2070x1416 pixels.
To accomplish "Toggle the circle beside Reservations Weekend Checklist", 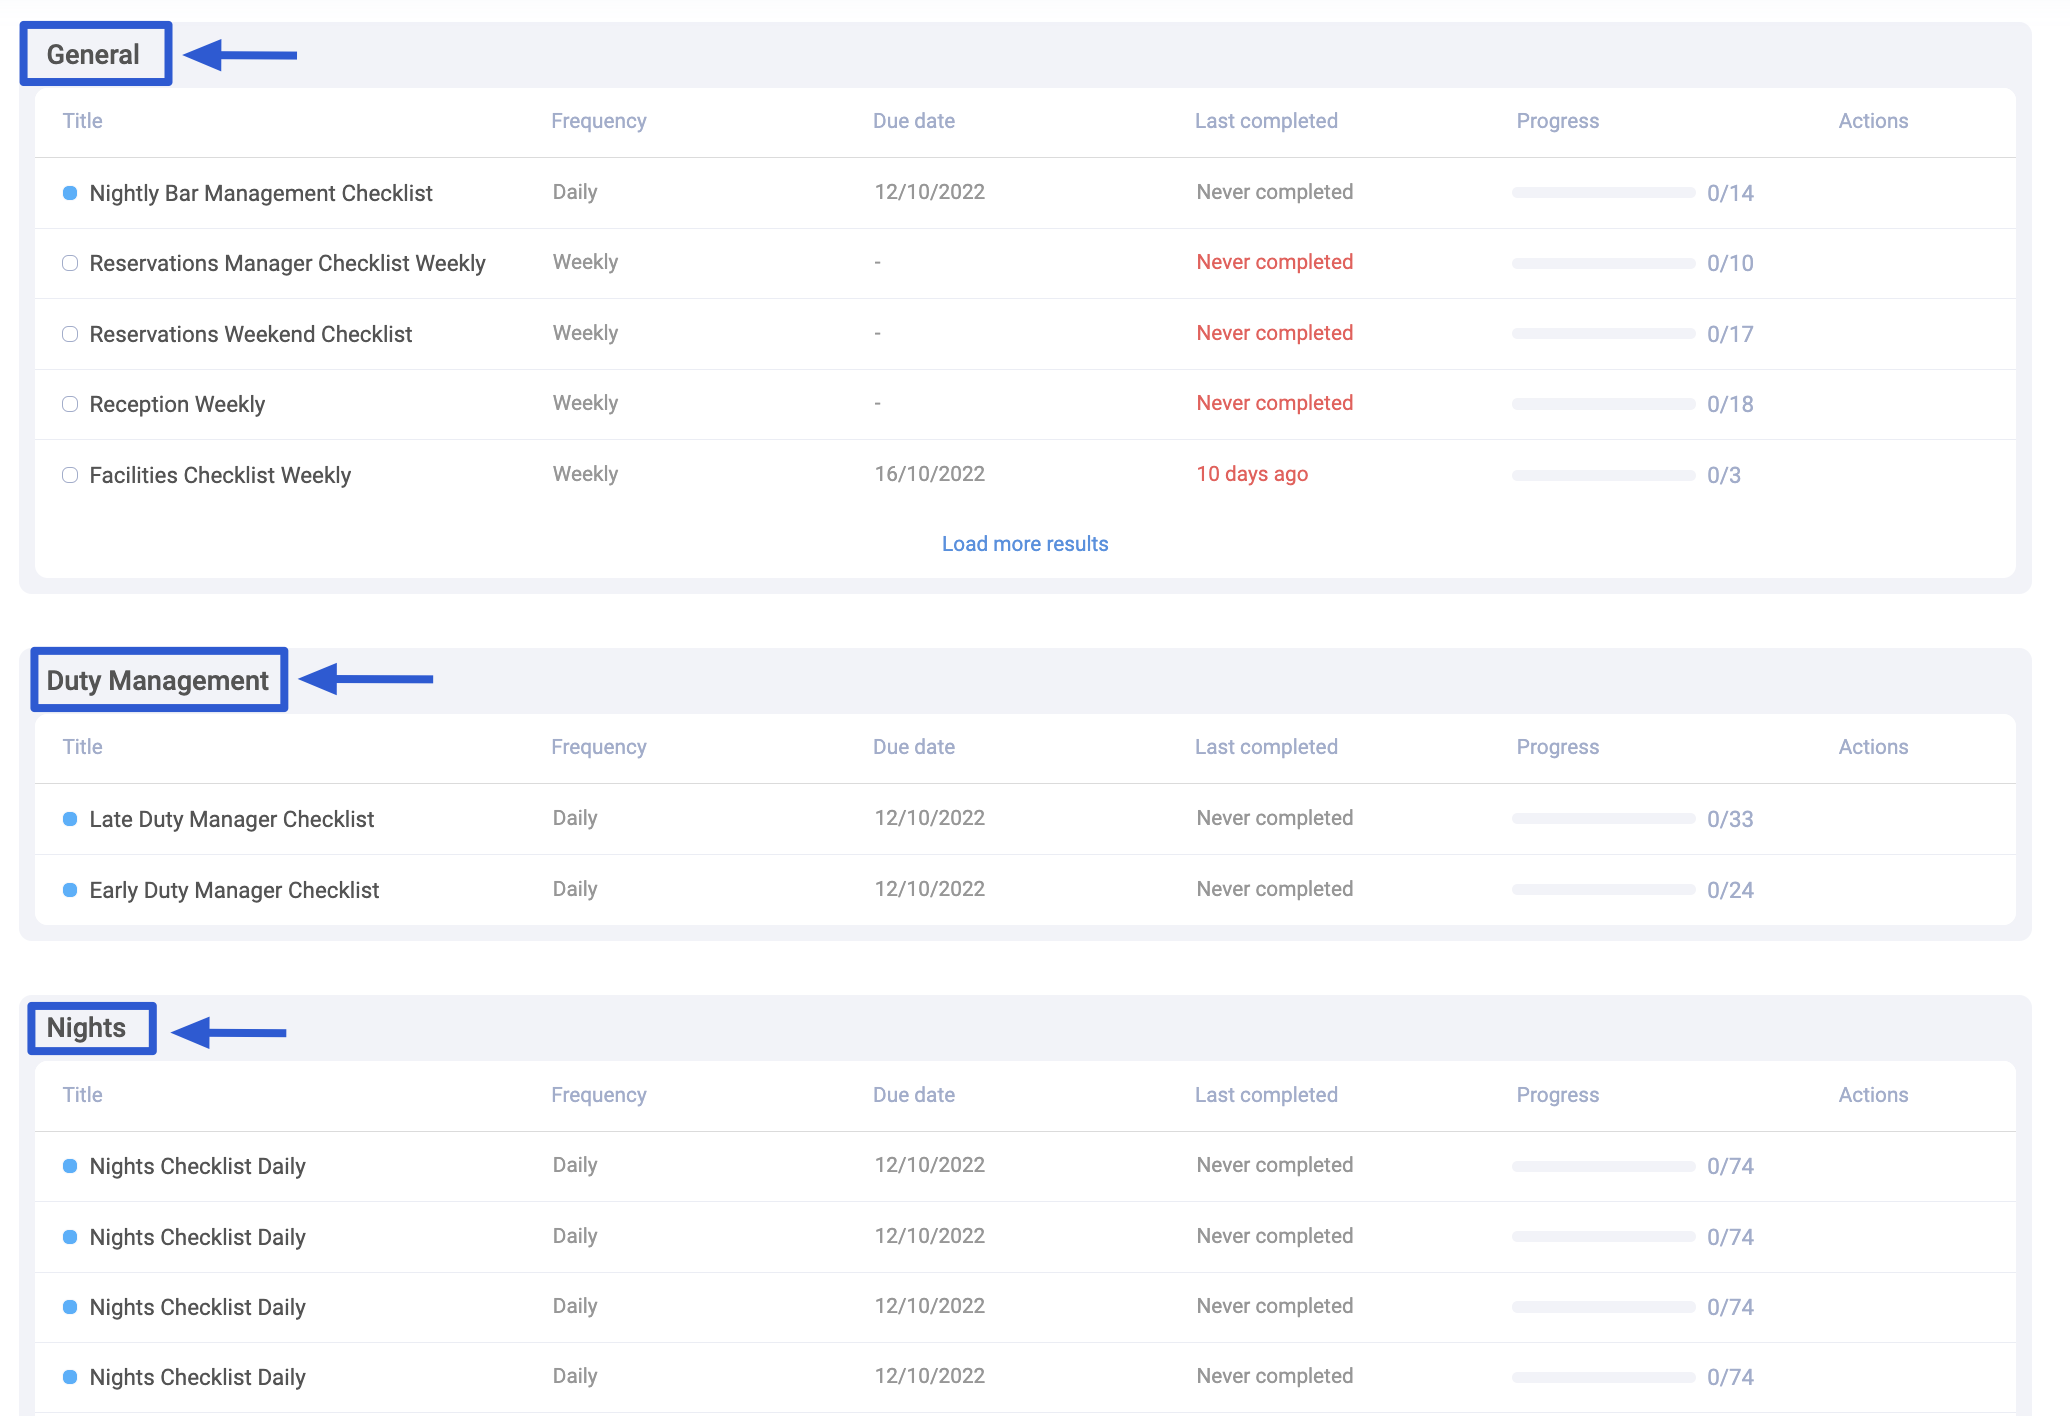I will pos(70,334).
